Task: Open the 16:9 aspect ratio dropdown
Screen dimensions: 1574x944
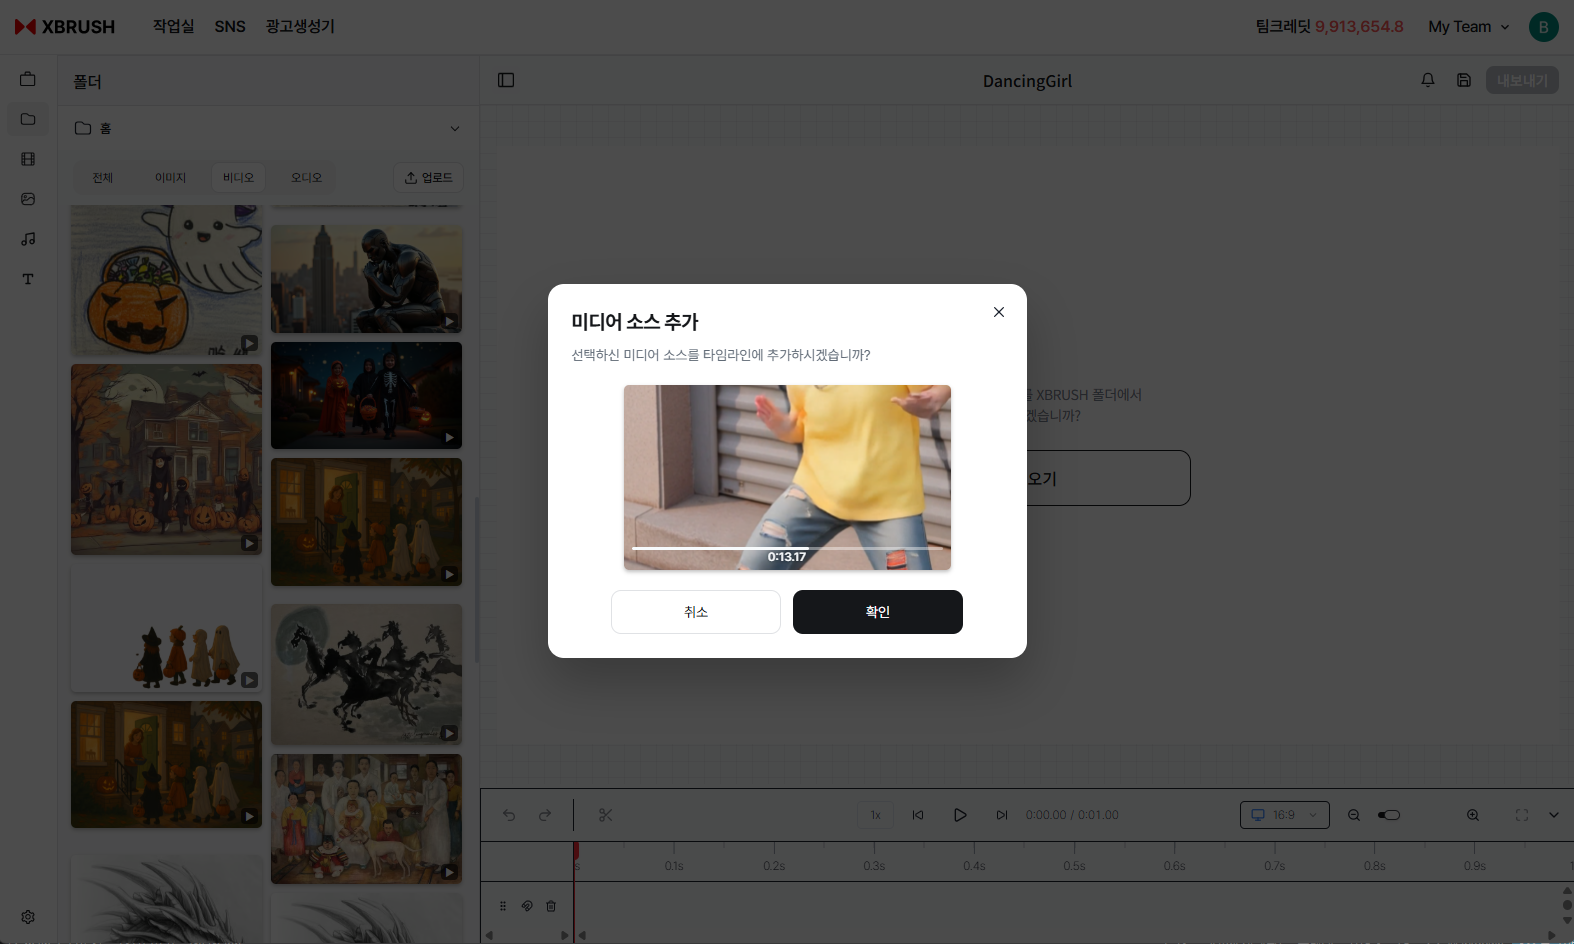Action: (x=1284, y=815)
